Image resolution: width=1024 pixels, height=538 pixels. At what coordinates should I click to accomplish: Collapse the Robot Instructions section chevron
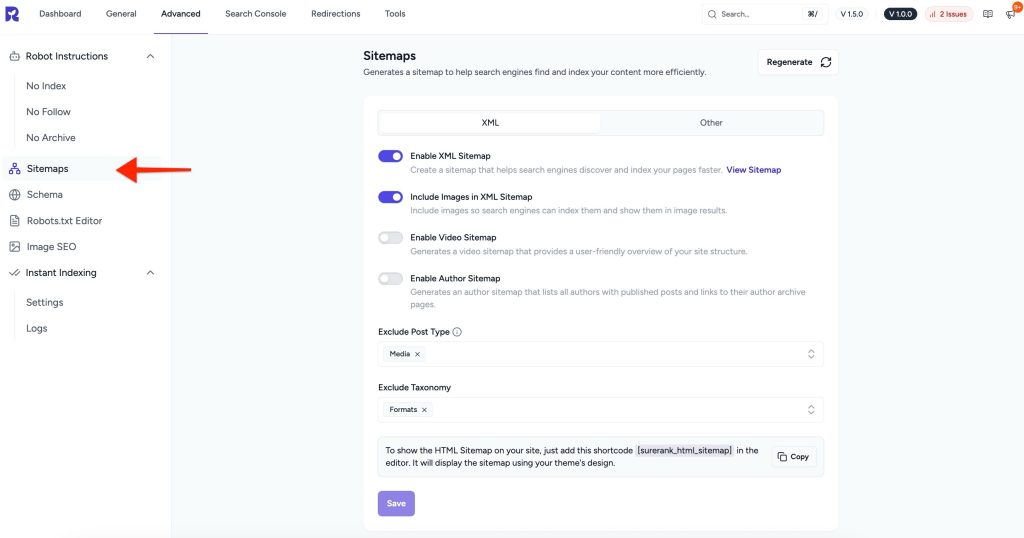pos(150,56)
